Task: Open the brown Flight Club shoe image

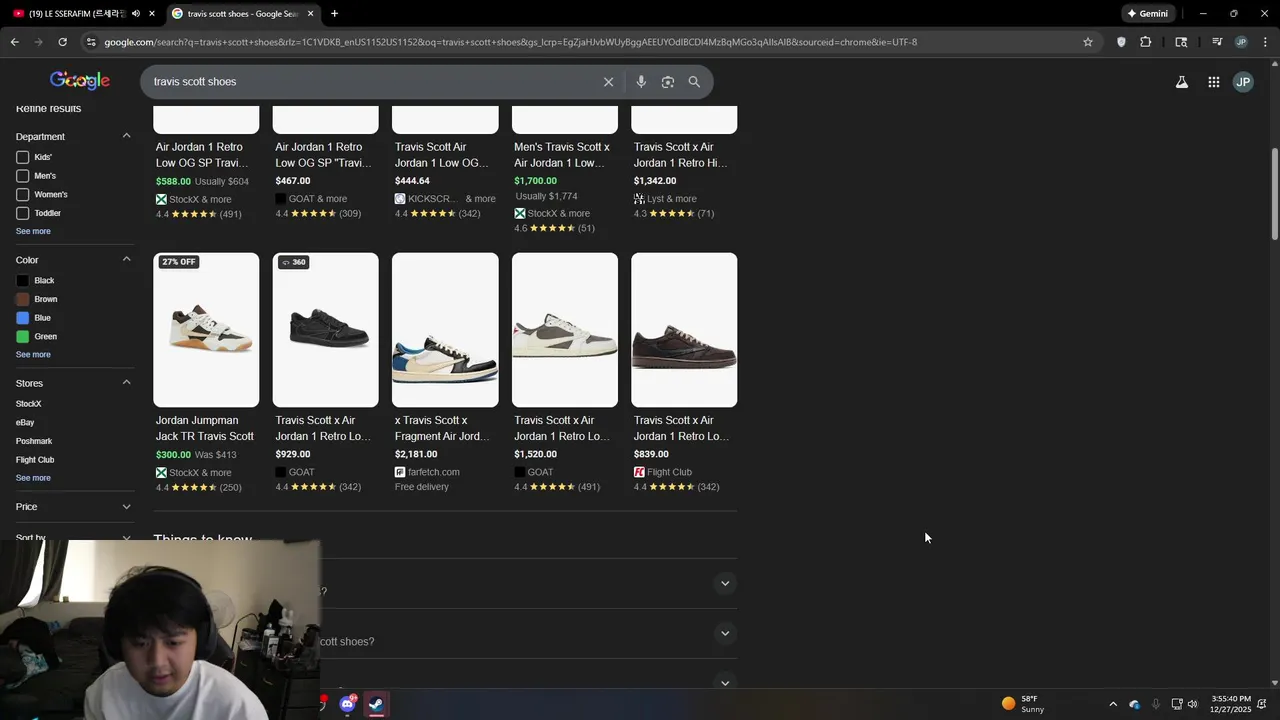Action: pyautogui.click(x=684, y=330)
